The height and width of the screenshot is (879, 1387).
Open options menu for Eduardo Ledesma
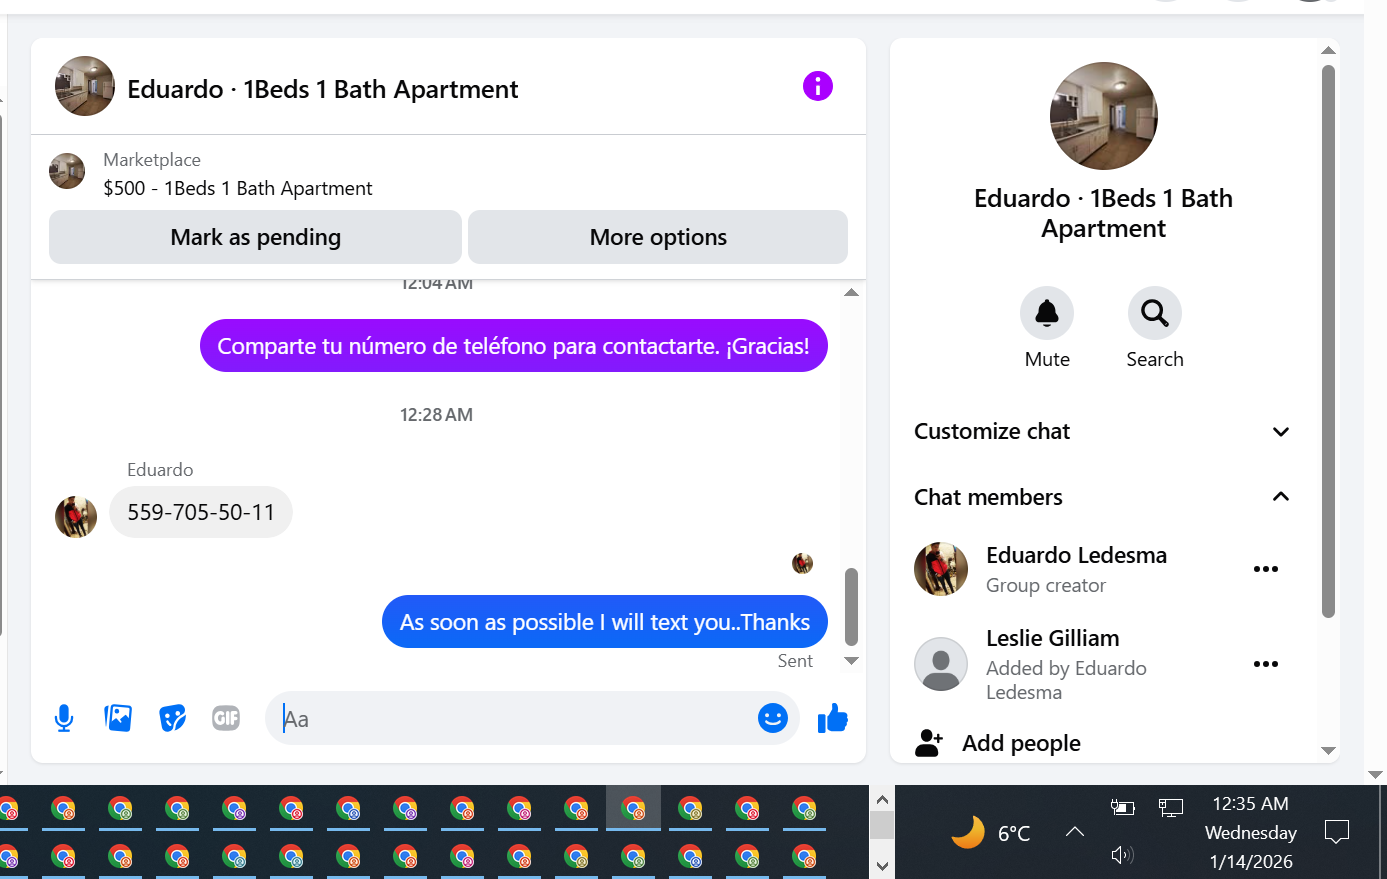(x=1266, y=569)
